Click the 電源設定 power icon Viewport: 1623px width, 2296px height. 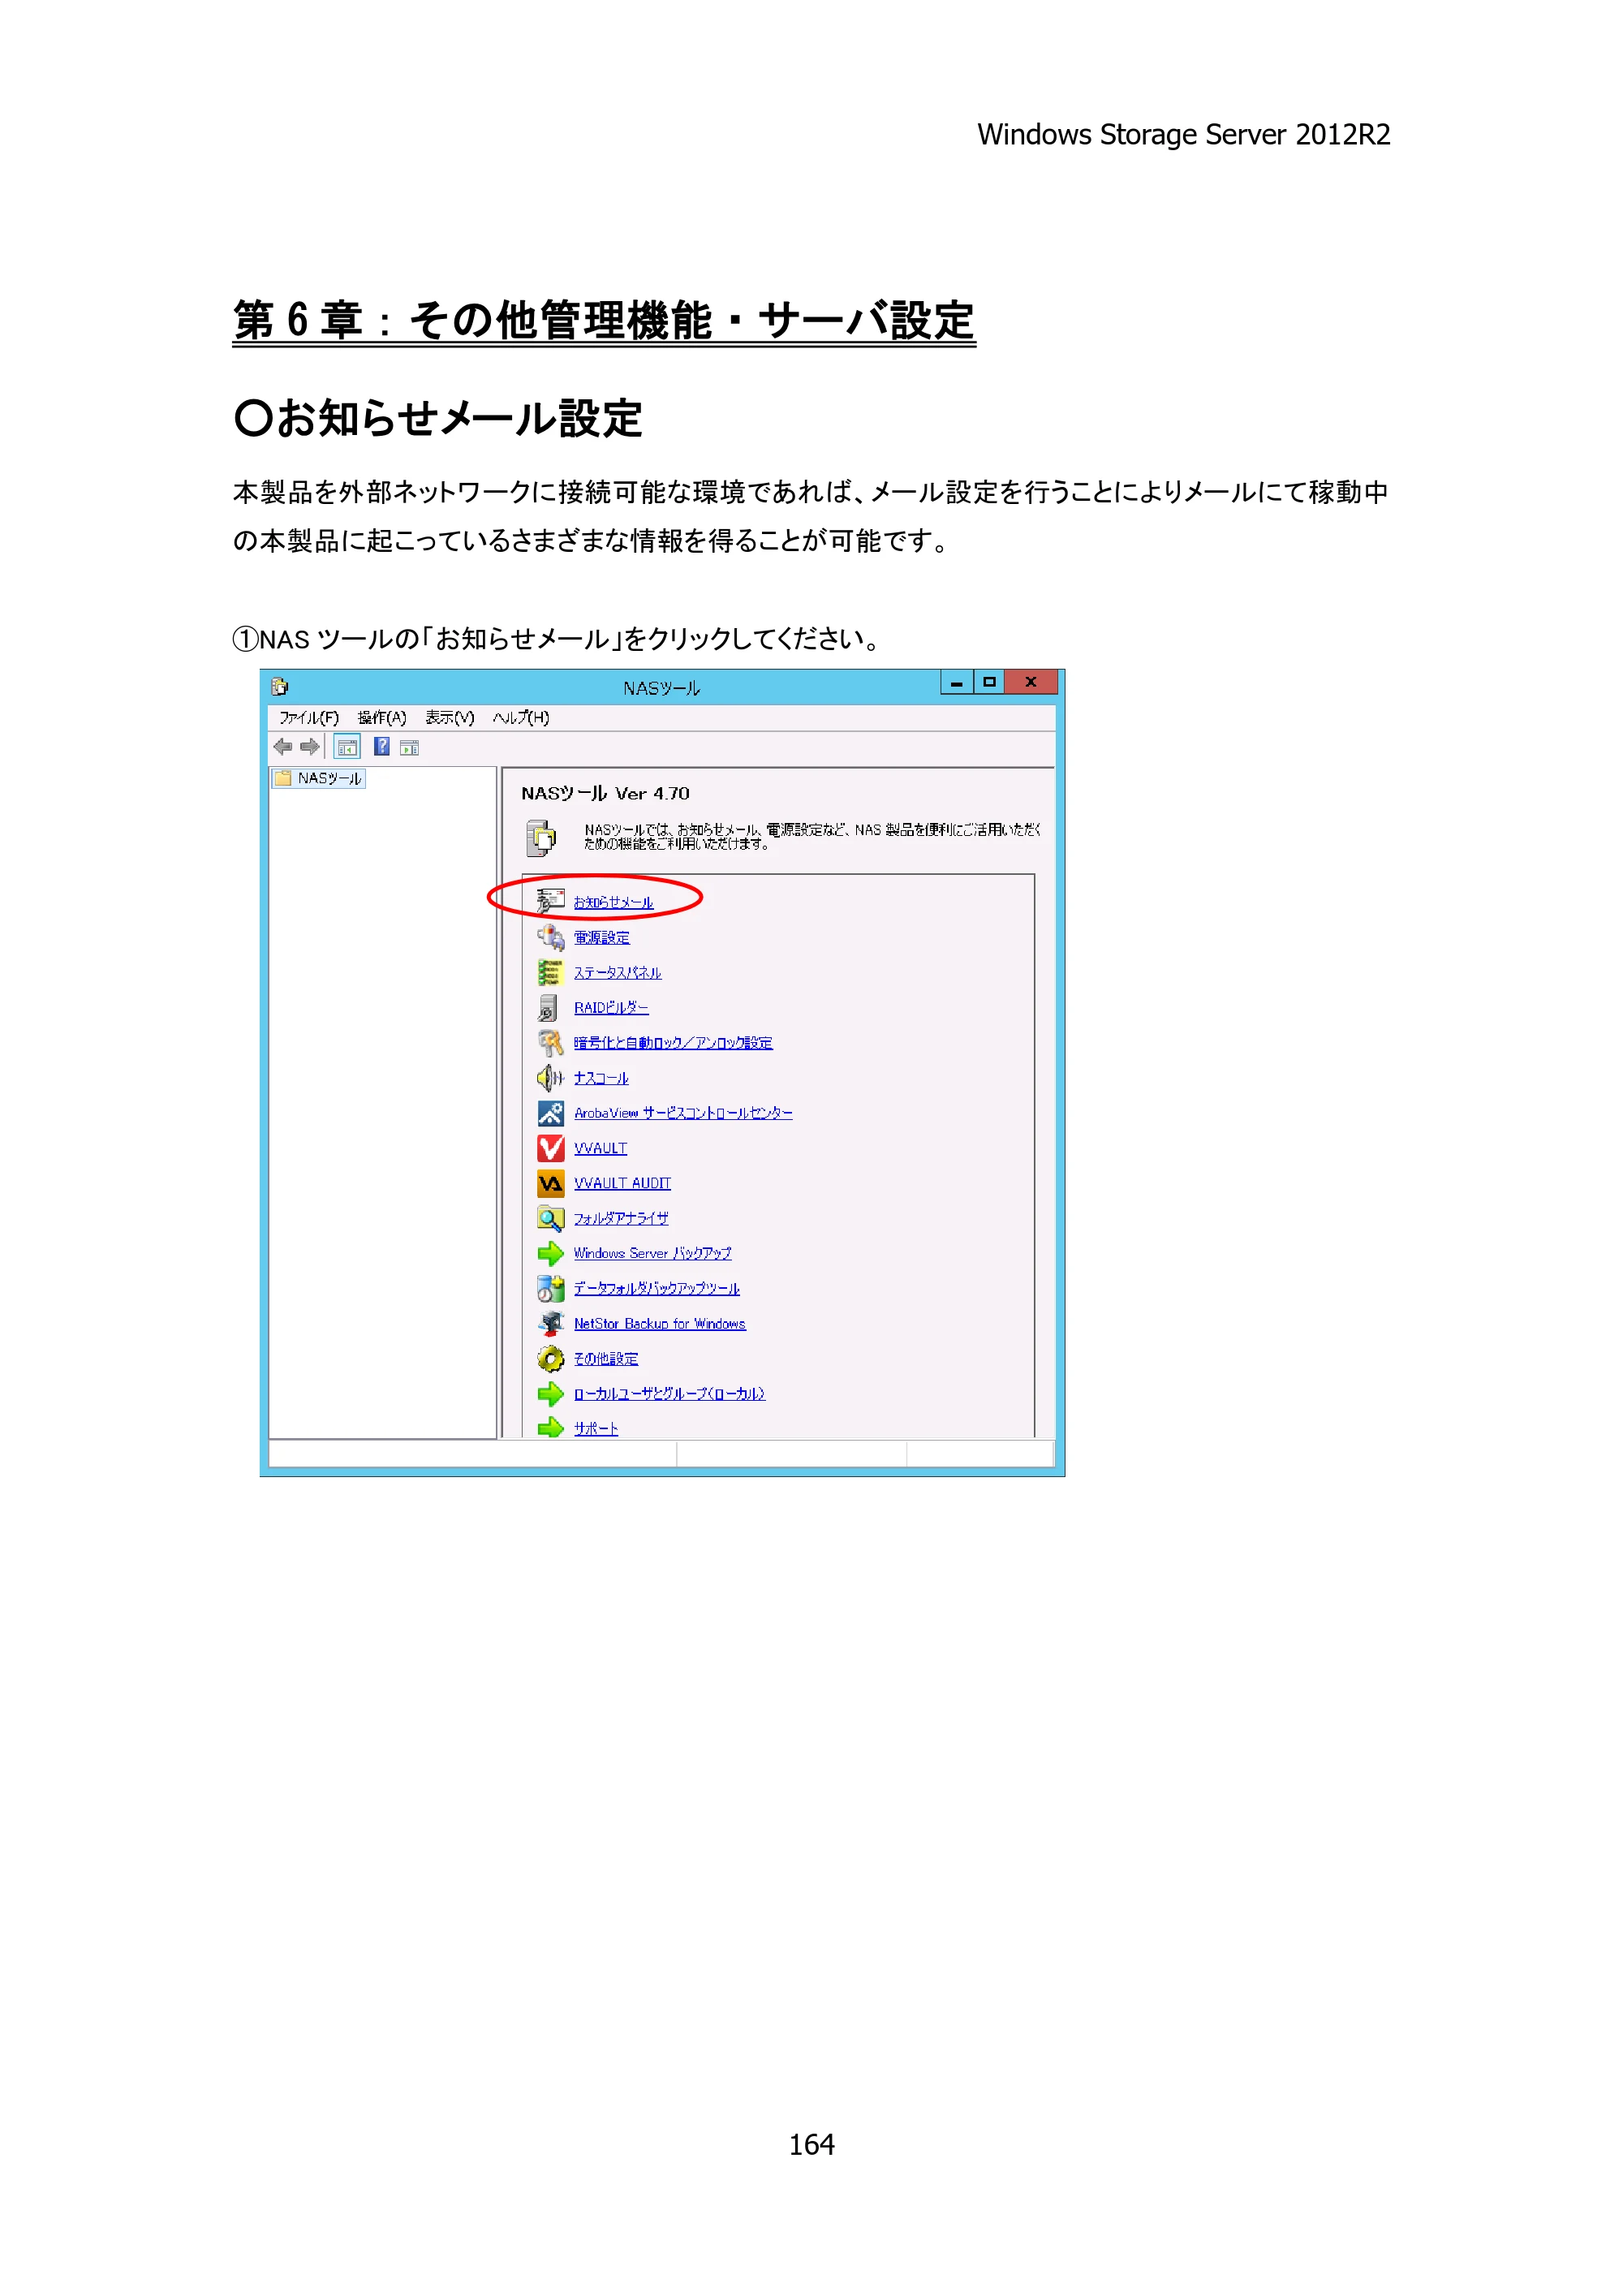550,937
